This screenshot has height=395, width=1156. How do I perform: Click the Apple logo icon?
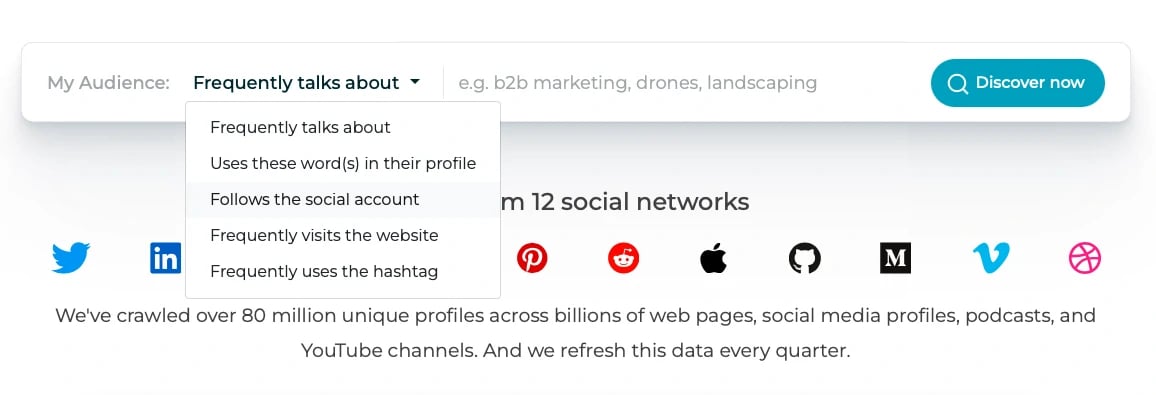[714, 259]
